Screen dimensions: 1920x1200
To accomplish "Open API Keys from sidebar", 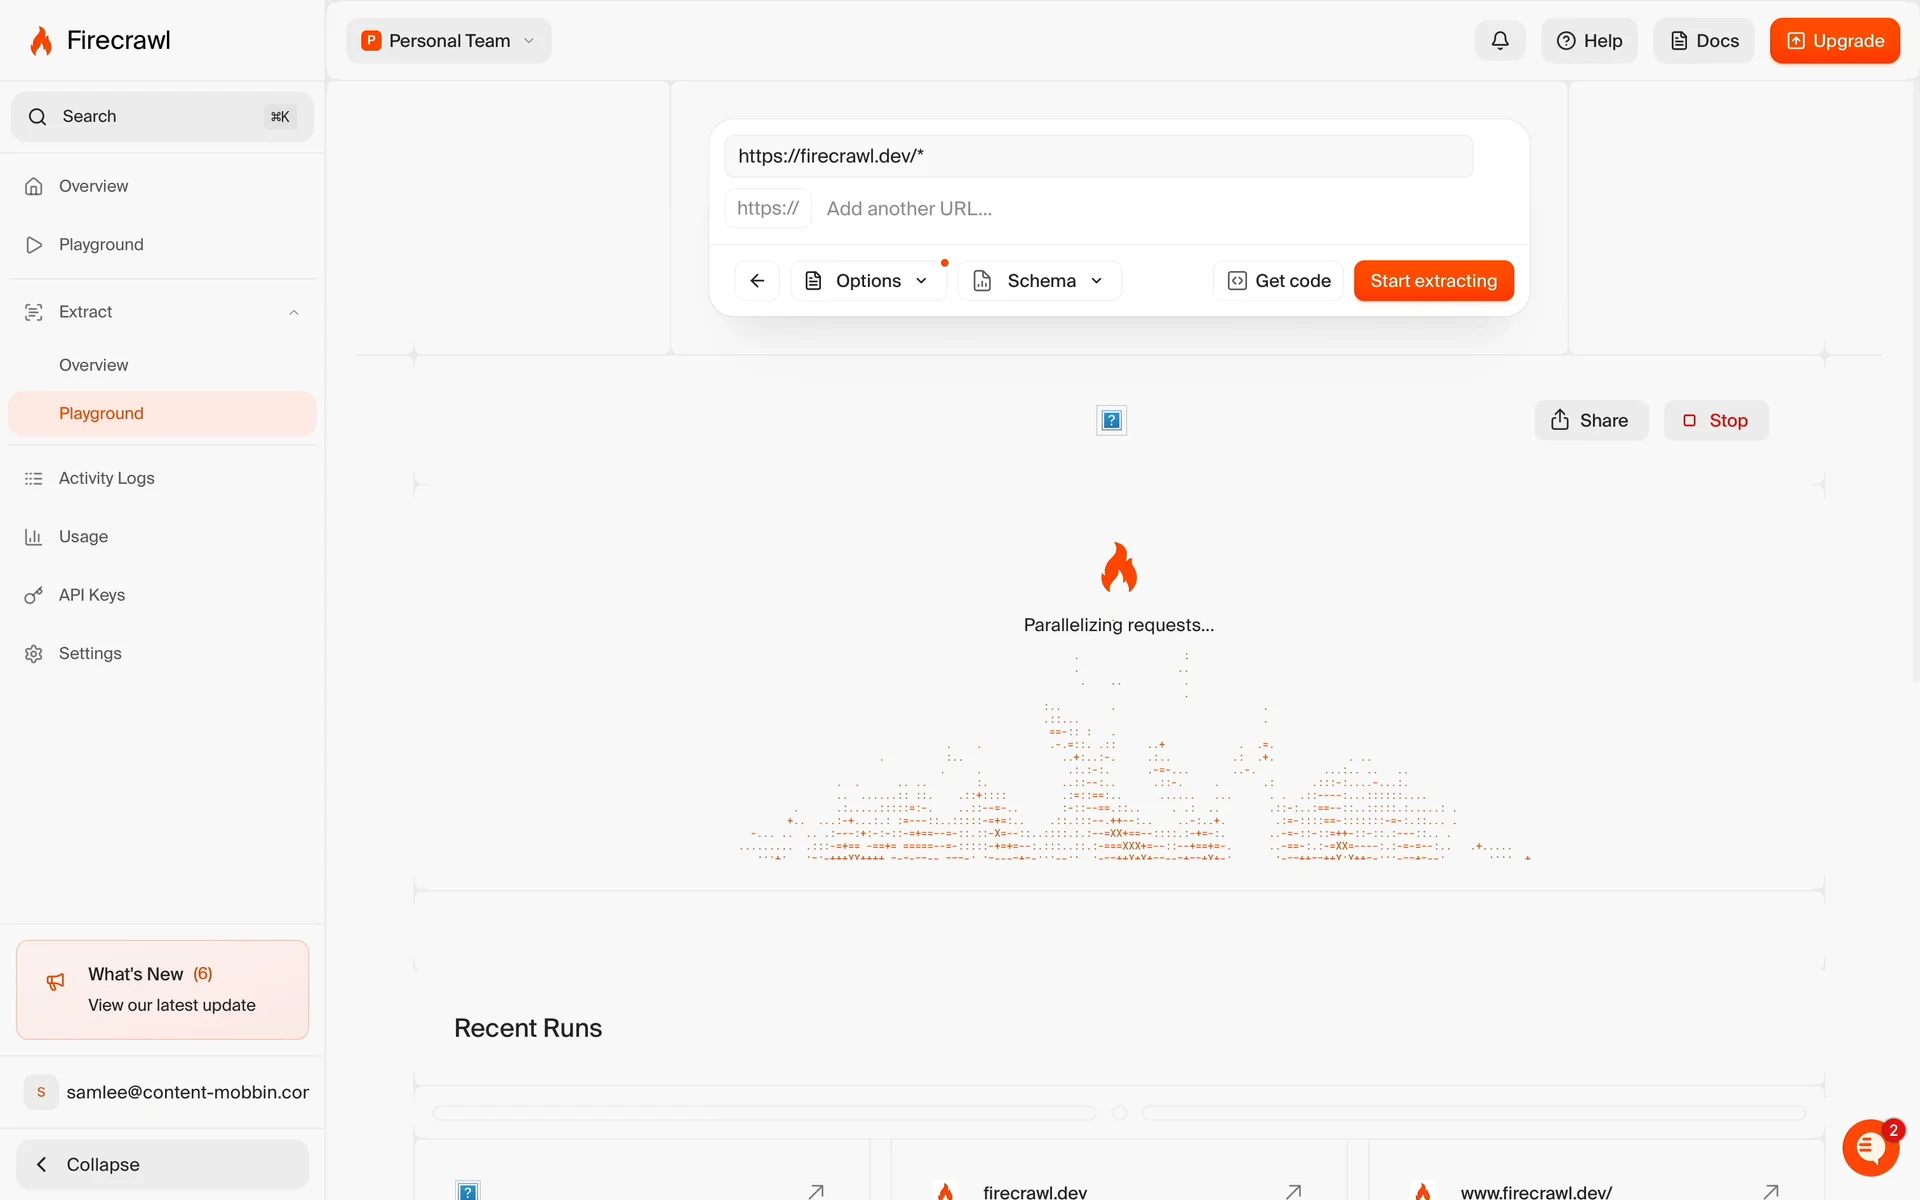I will point(92,595).
